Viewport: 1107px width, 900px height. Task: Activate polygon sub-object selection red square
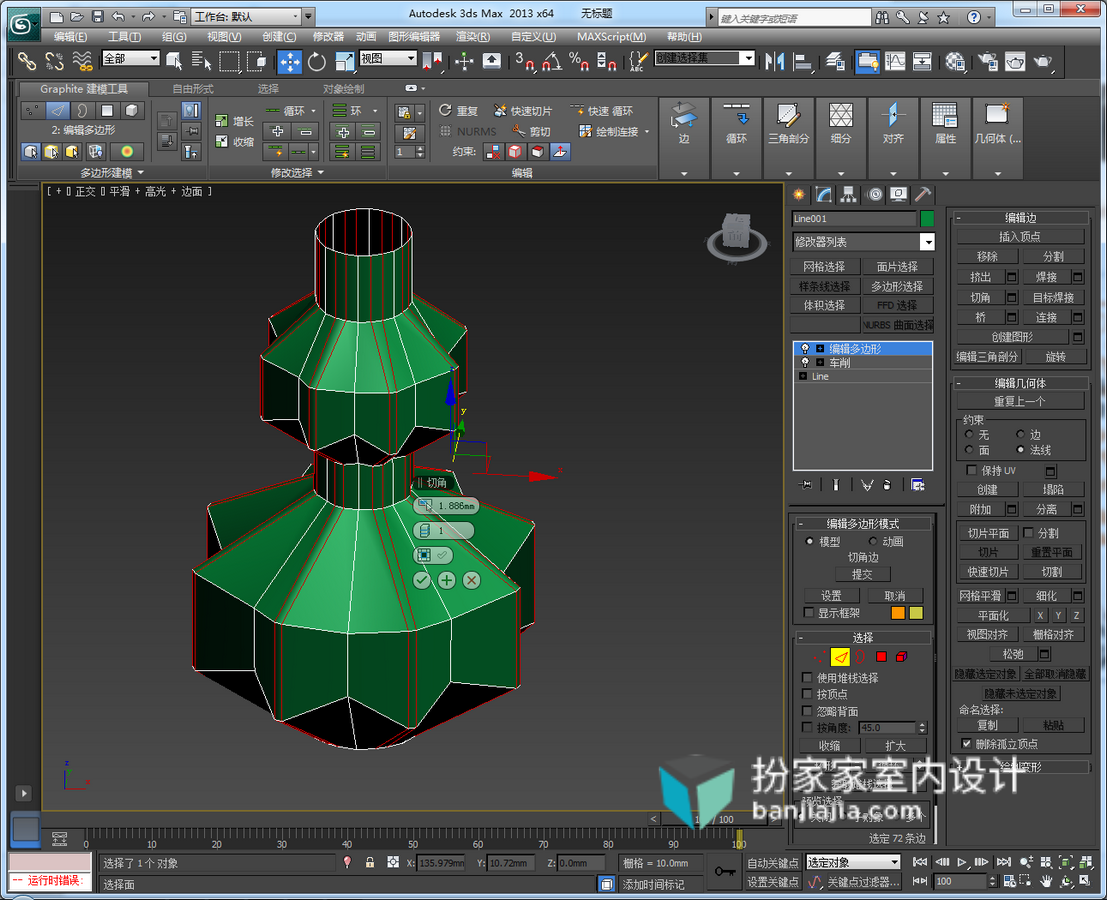point(881,656)
